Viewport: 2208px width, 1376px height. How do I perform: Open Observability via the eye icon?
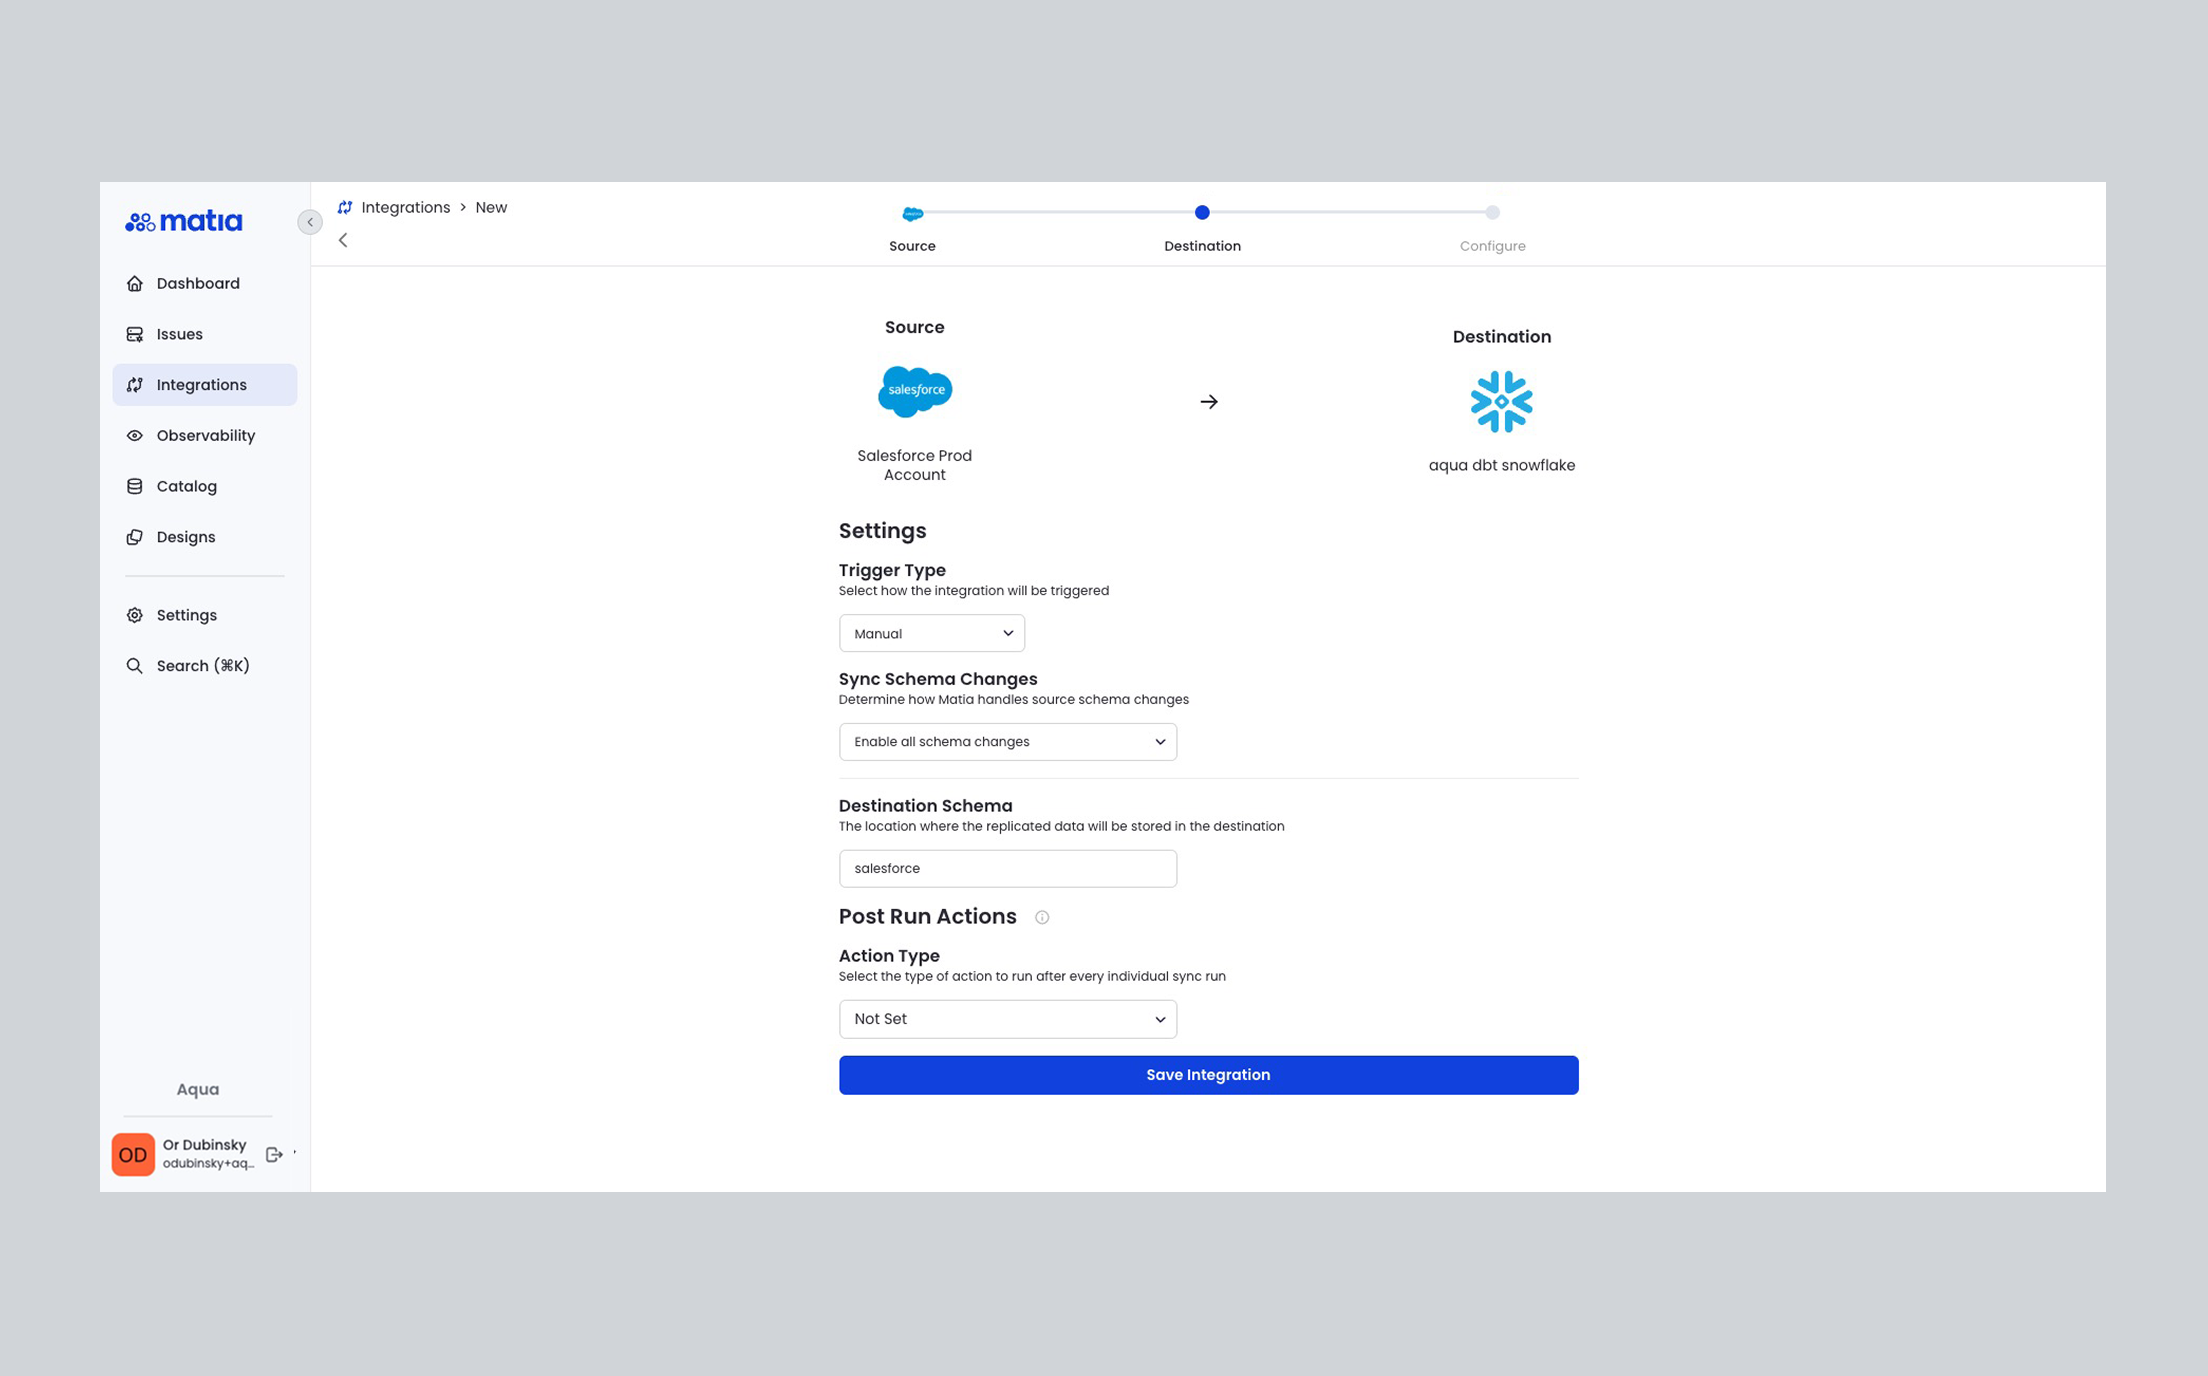click(135, 435)
